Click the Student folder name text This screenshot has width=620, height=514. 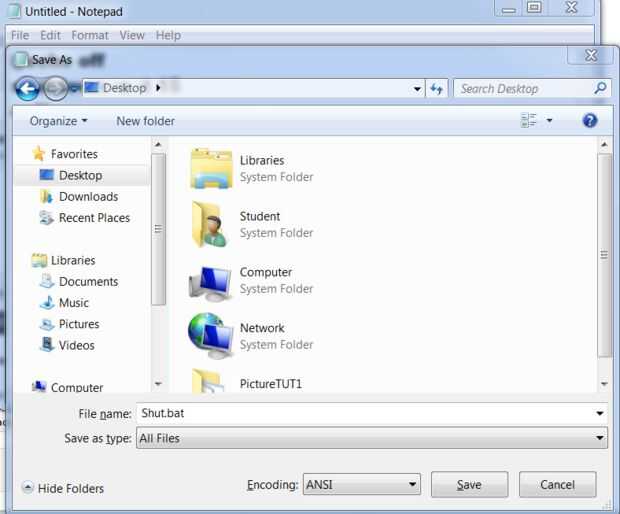click(x=260, y=216)
